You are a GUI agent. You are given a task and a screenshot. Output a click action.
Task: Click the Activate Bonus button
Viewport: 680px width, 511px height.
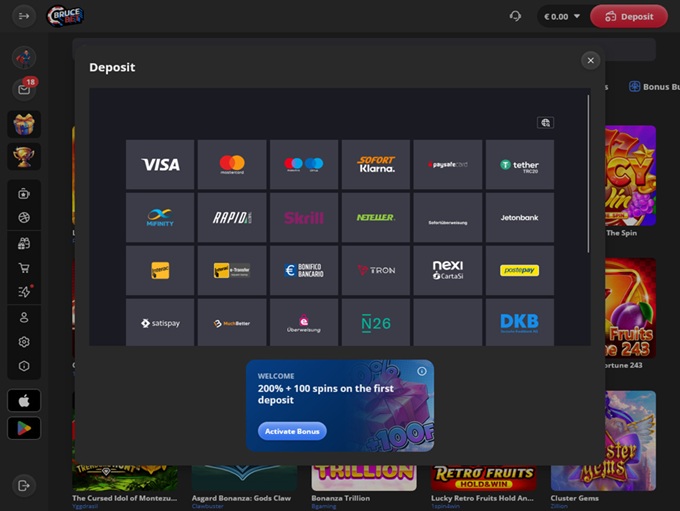[x=292, y=431]
